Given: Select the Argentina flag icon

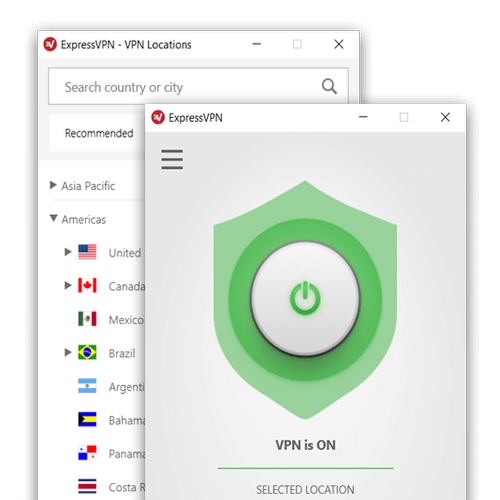Looking at the screenshot, I should (87, 386).
